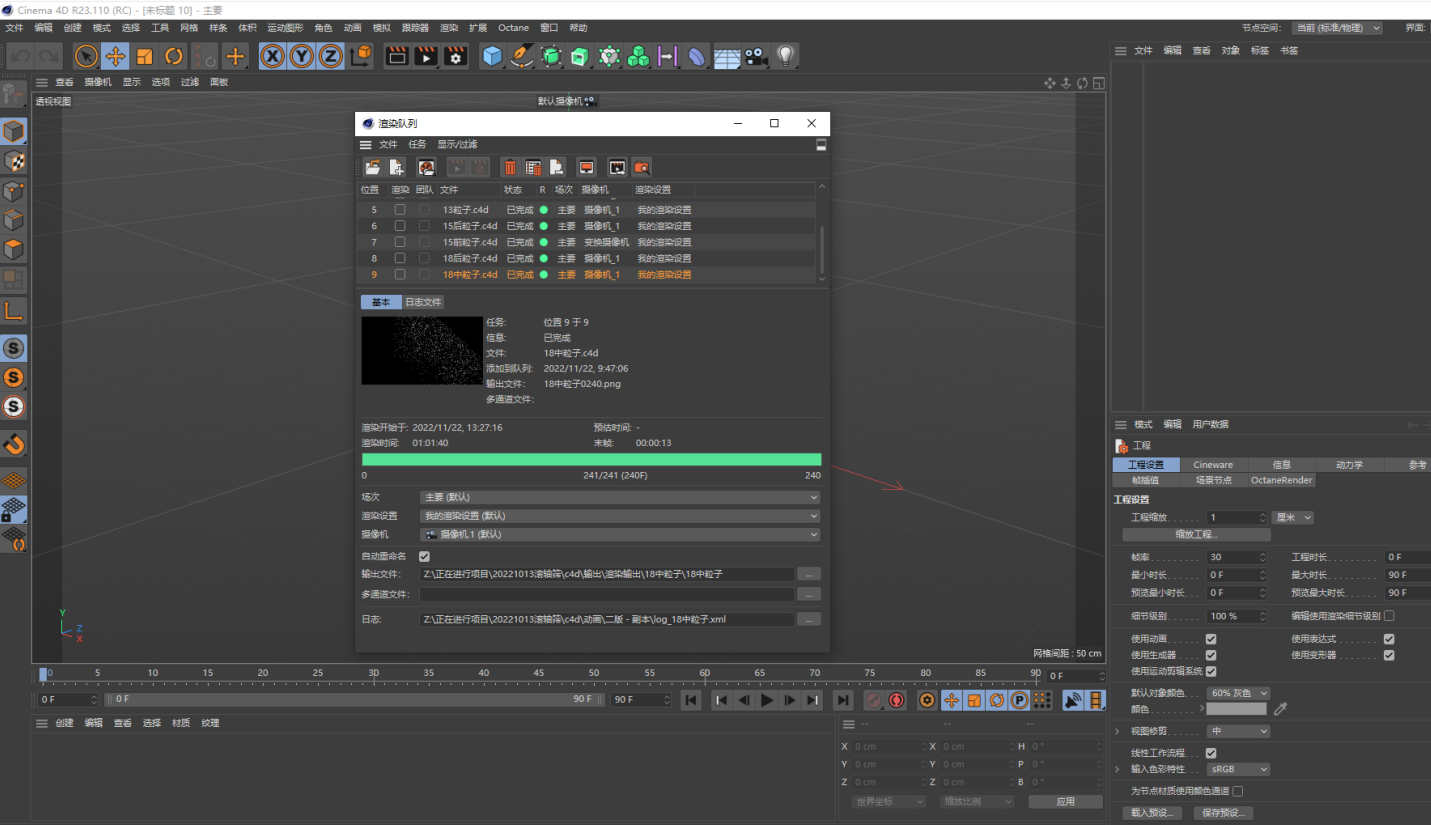This screenshot has height=825, width=1431.
Task: Delete selected render queue job trash icon
Action: pyautogui.click(x=510, y=167)
